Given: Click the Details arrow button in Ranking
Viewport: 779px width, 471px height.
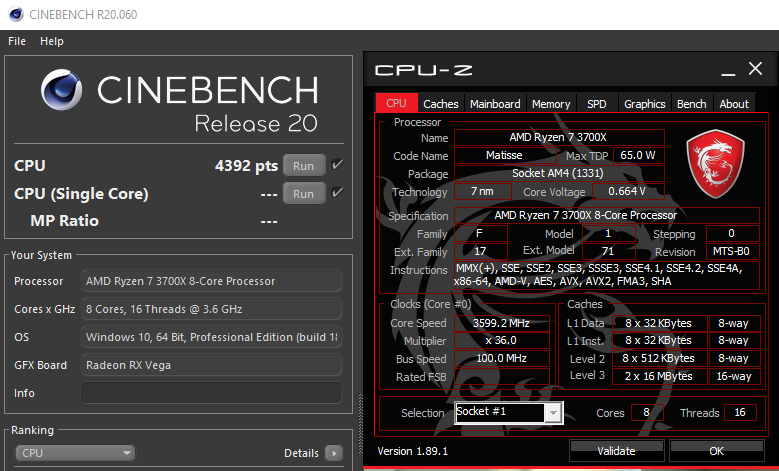Looking at the screenshot, I should click(334, 453).
